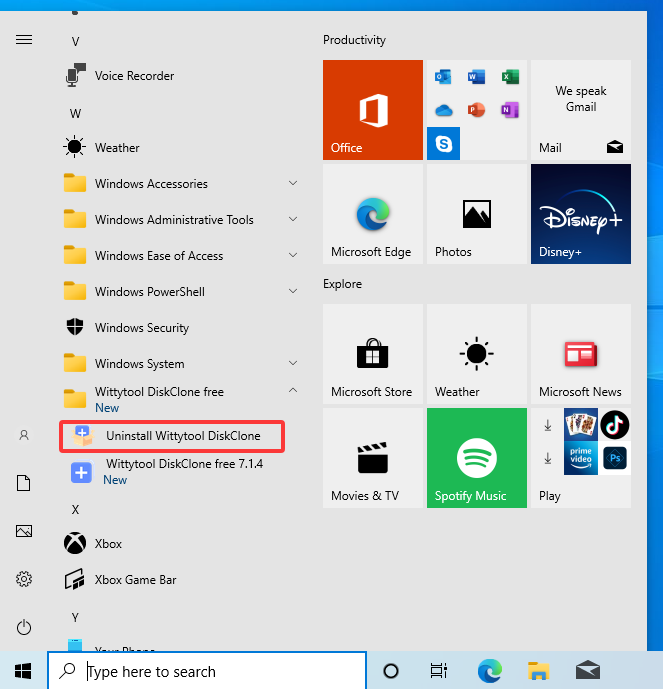Open TikTok in the Play tile
This screenshot has width=663, height=689.
tap(615, 425)
